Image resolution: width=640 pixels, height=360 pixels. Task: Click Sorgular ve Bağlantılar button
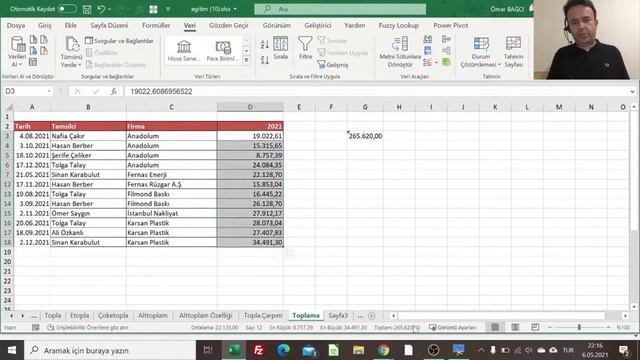(x=119, y=41)
